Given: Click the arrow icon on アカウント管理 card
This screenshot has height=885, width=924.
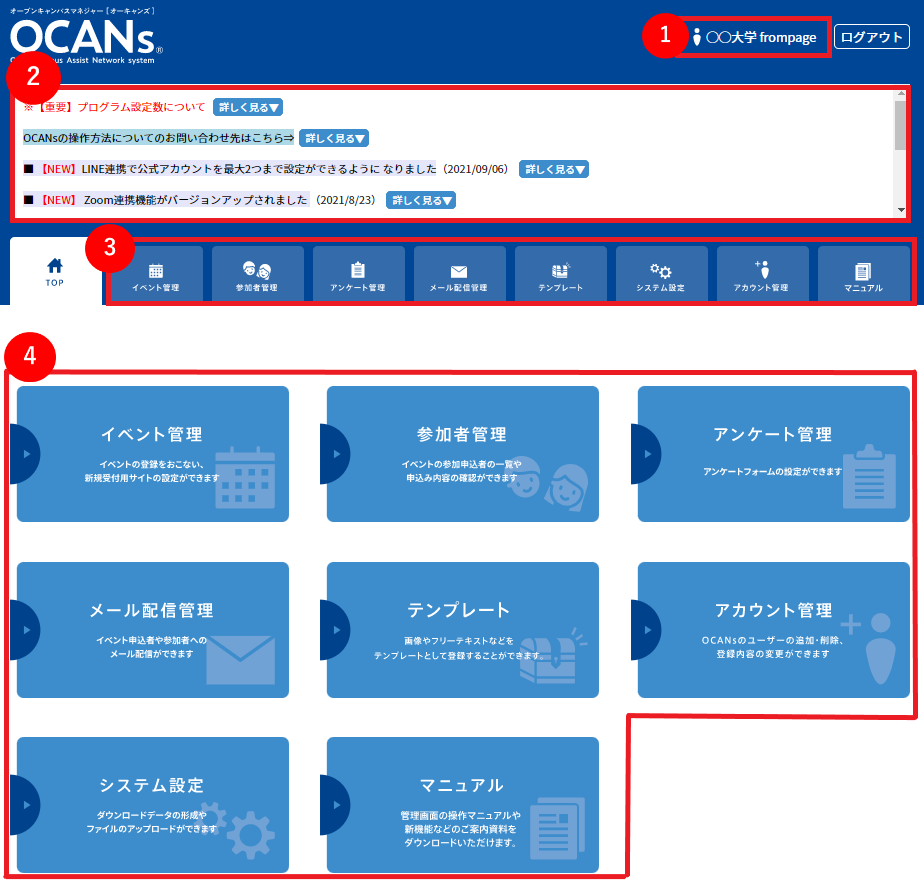Looking at the screenshot, I should pos(646,630).
